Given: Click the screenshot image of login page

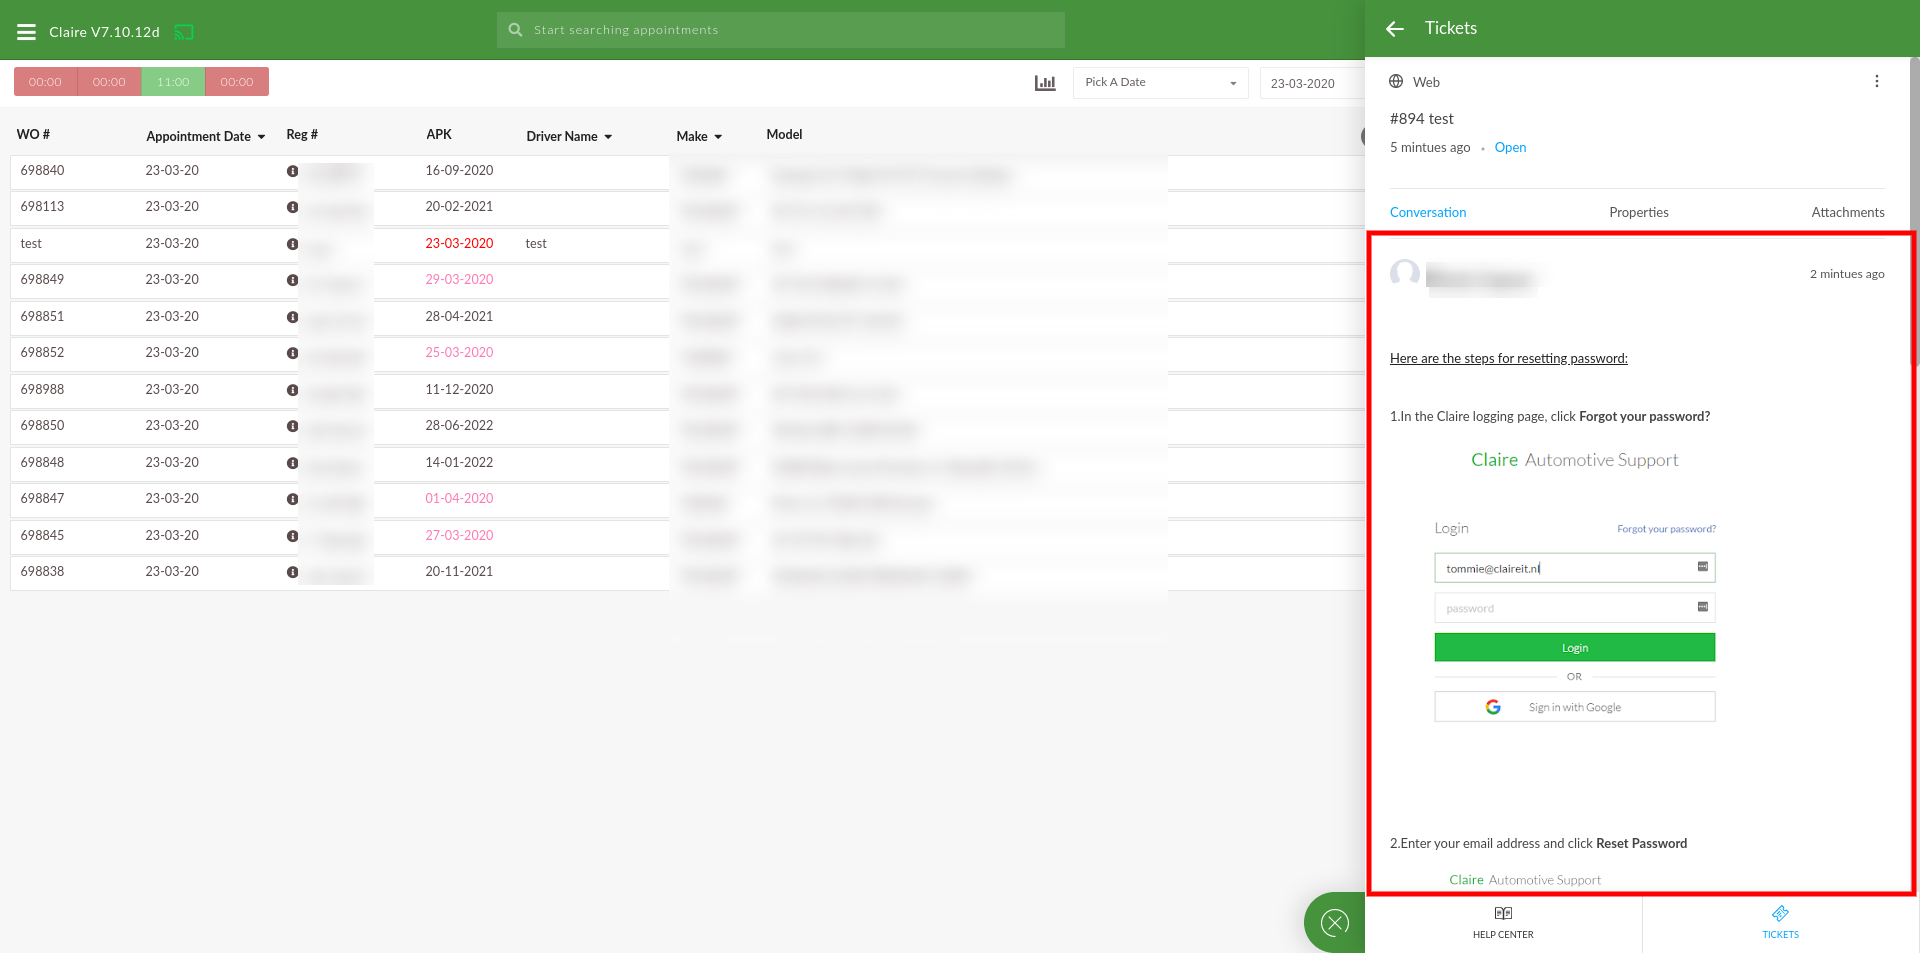Looking at the screenshot, I should 1575,590.
